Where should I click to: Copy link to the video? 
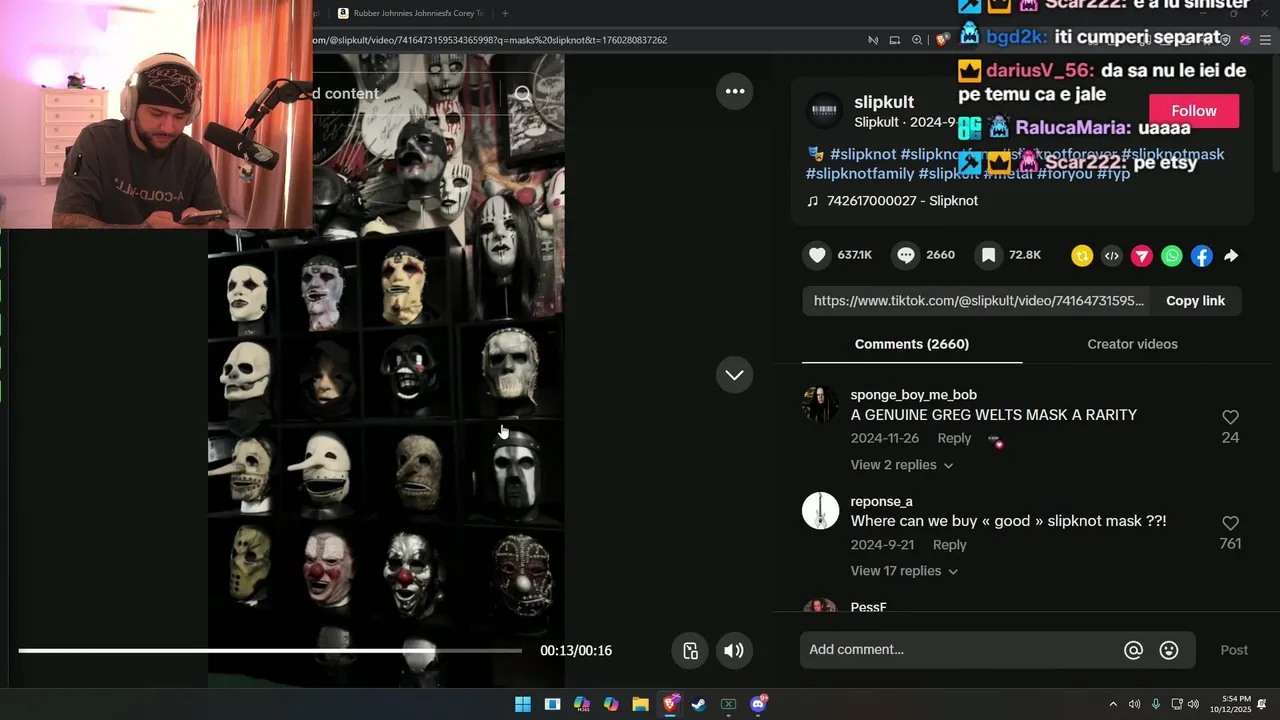pyautogui.click(x=1195, y=301)
